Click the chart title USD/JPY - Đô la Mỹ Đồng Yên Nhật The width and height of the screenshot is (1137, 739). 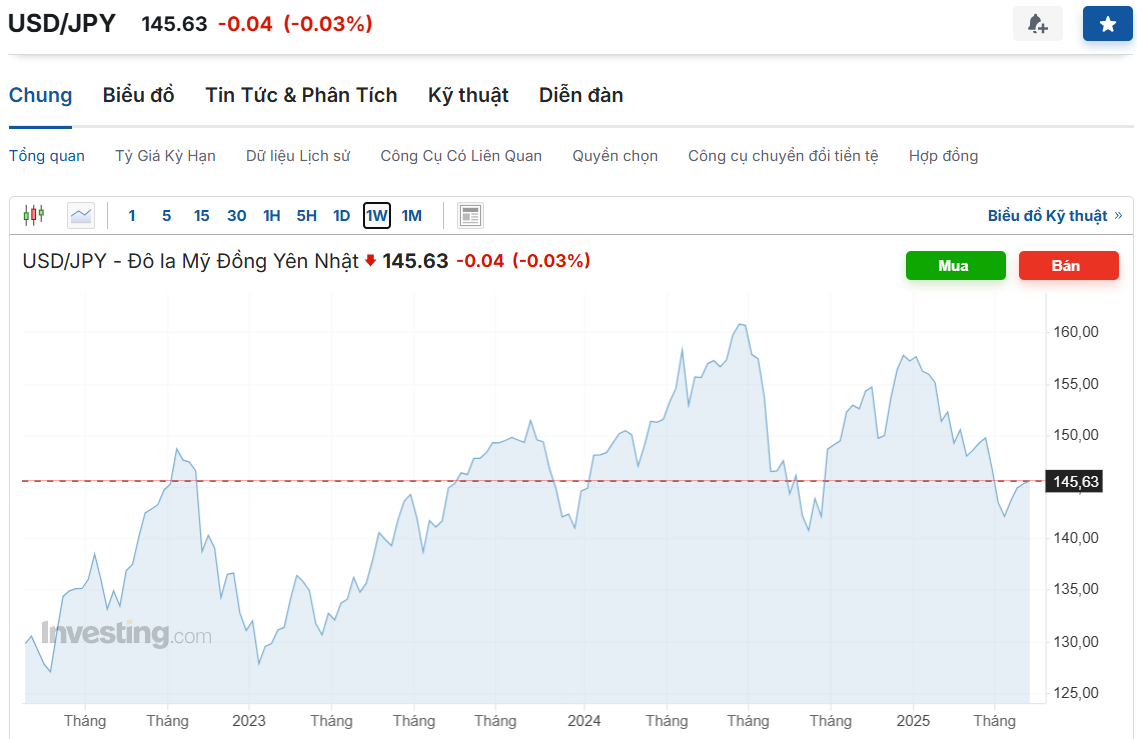click(x=191, y=261)
